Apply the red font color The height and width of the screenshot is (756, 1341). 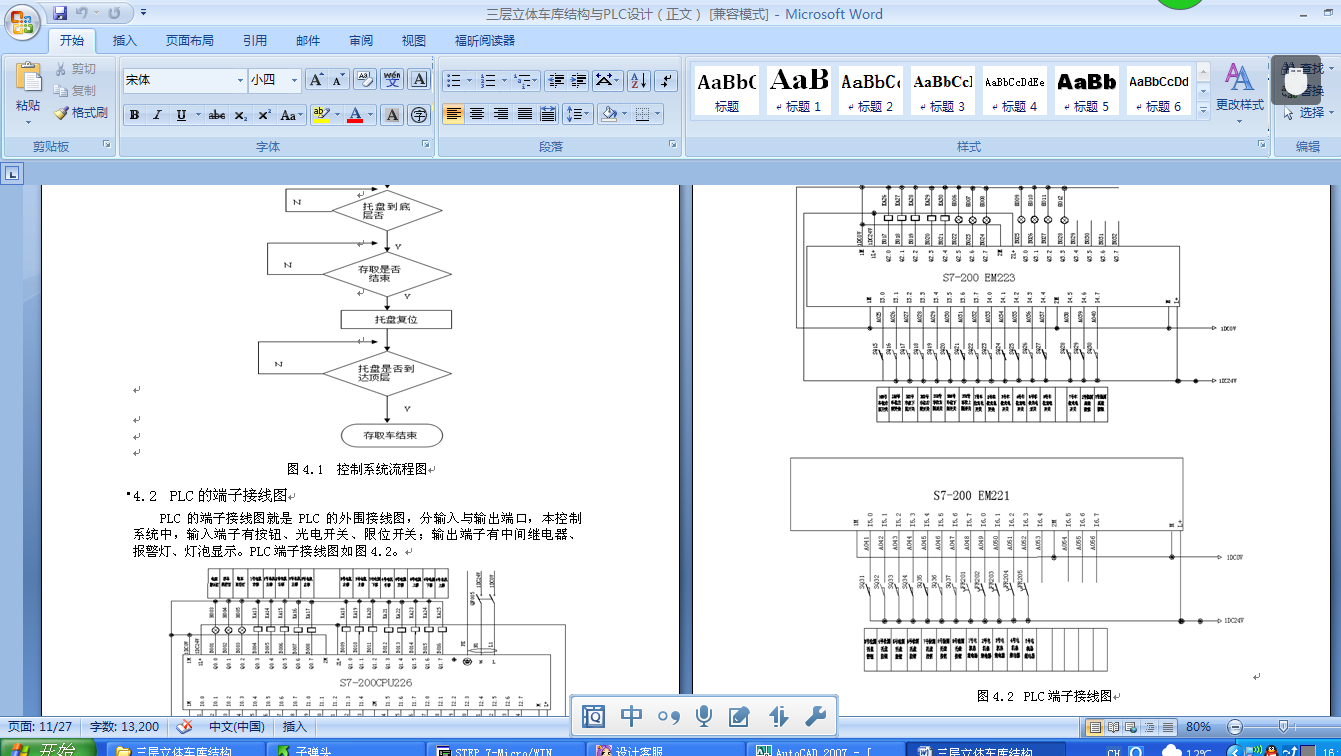(355, 115)
